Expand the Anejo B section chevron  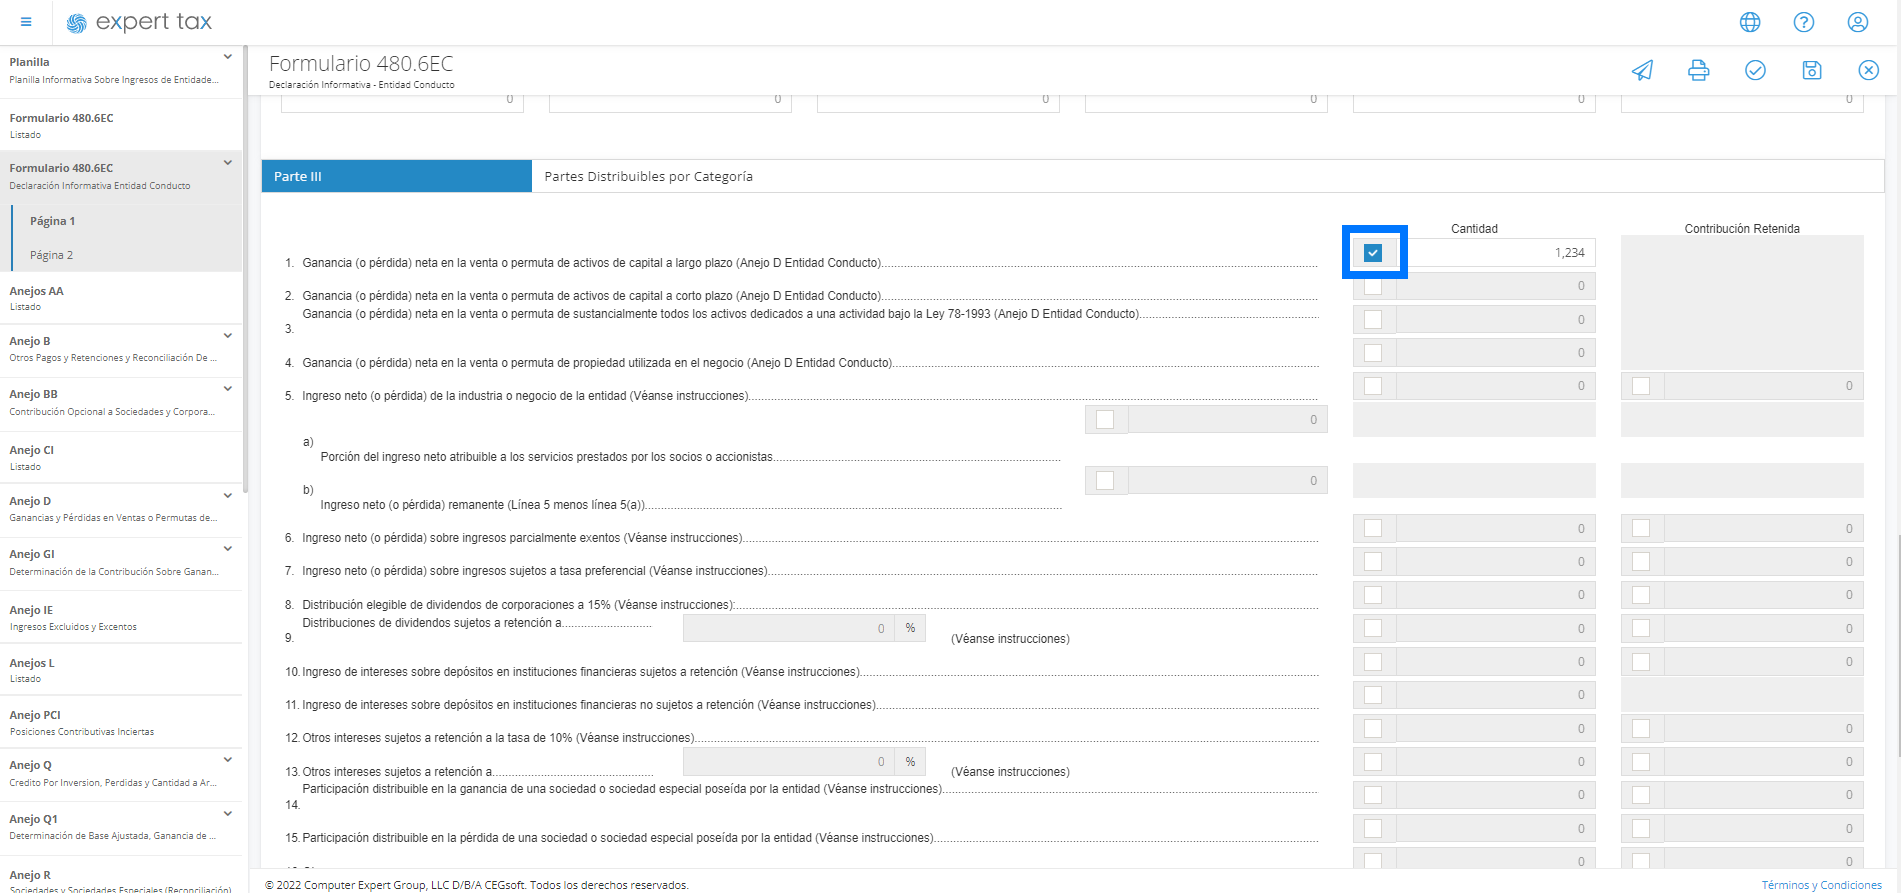click(228, 336)
